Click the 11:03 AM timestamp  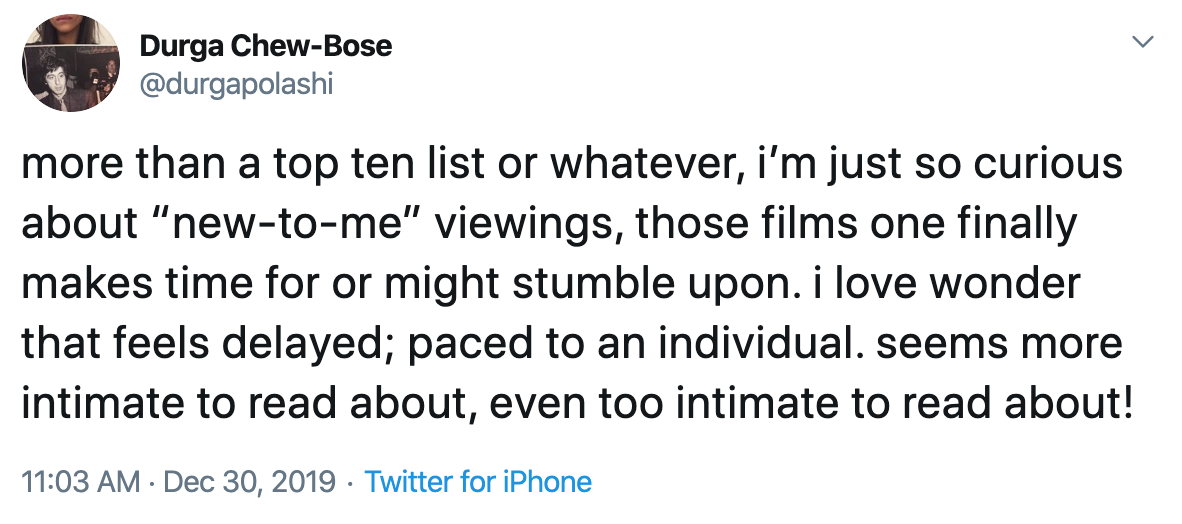point(80,483)
